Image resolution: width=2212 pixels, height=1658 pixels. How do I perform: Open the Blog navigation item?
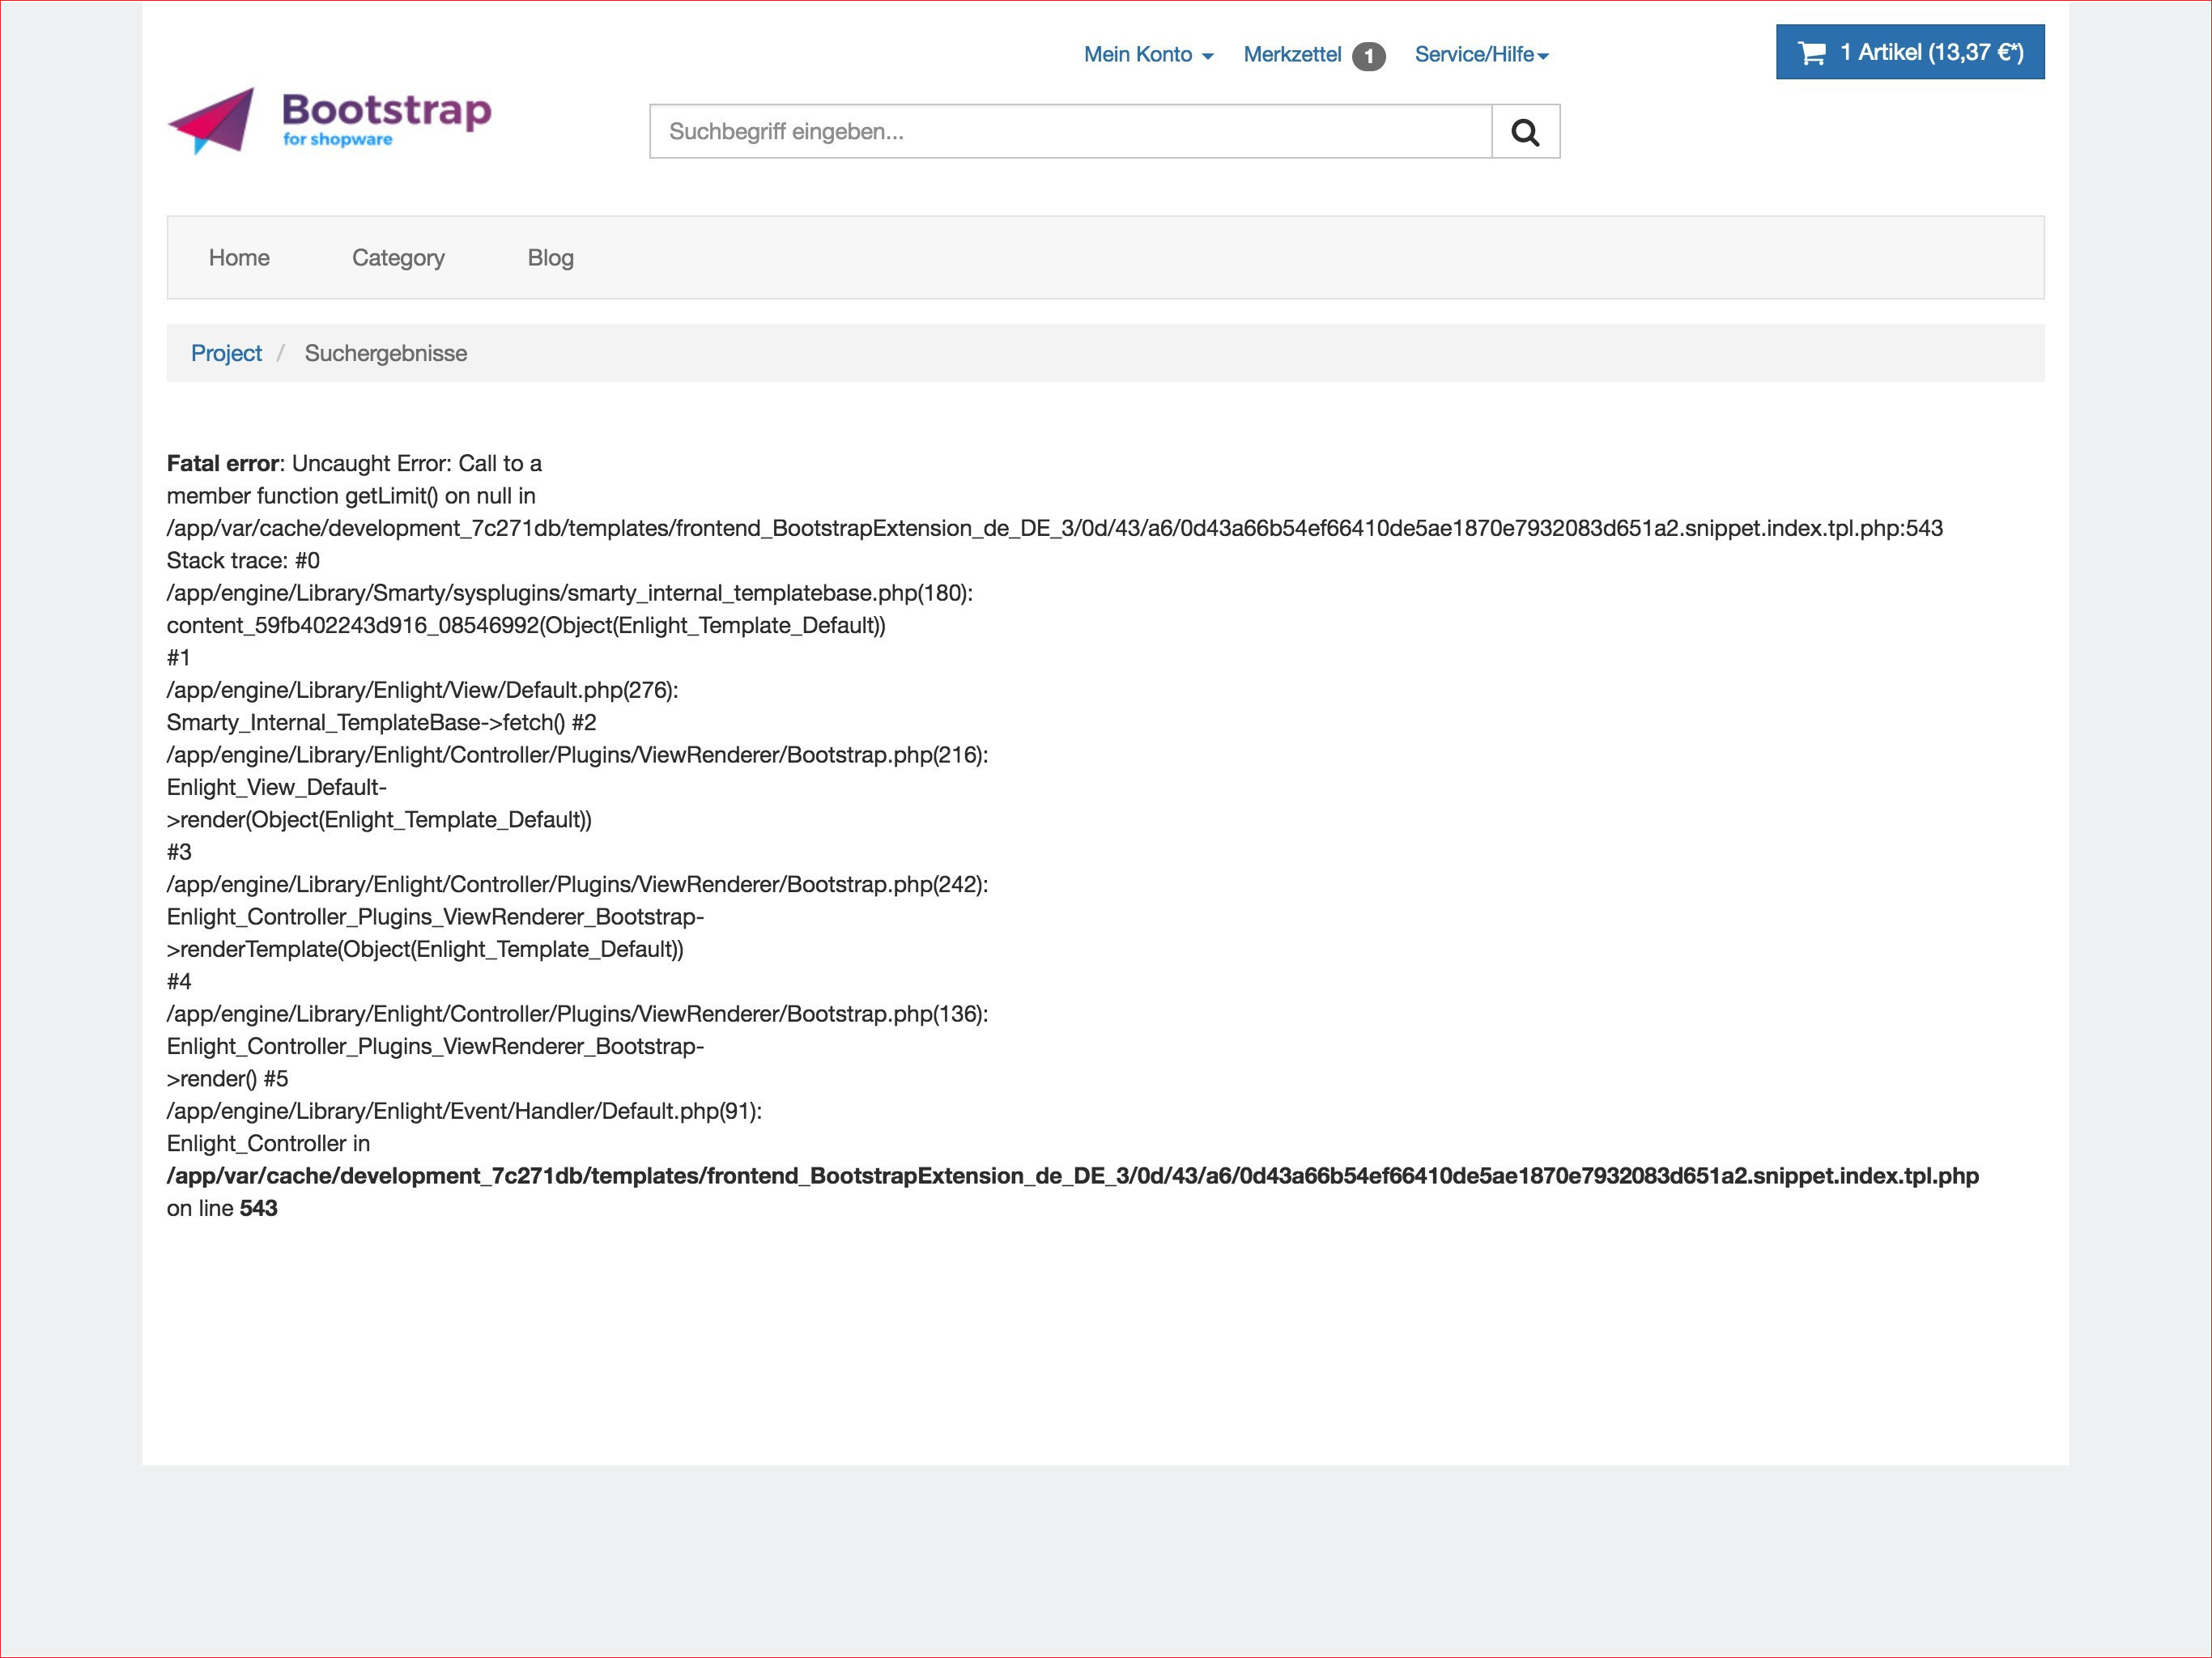click(550, 258)
